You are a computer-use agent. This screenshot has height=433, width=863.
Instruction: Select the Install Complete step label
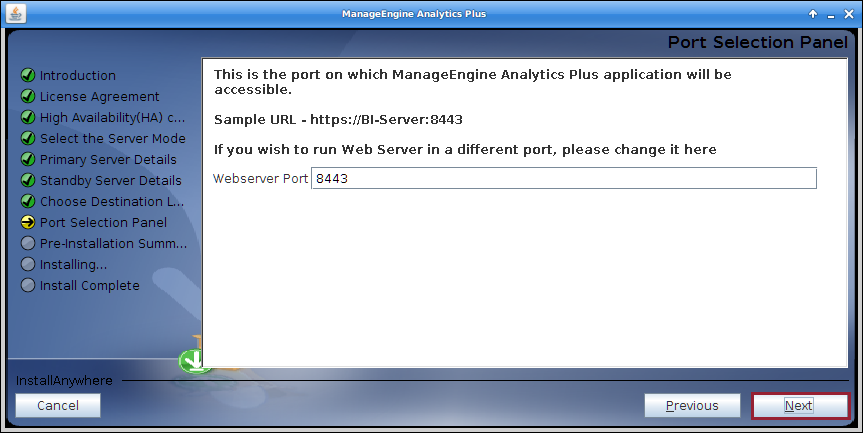90,286
